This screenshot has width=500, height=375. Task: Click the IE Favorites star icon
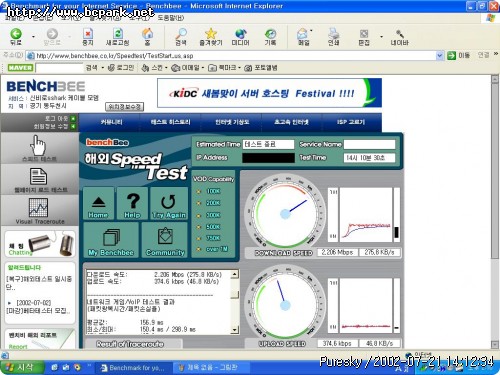211,37
